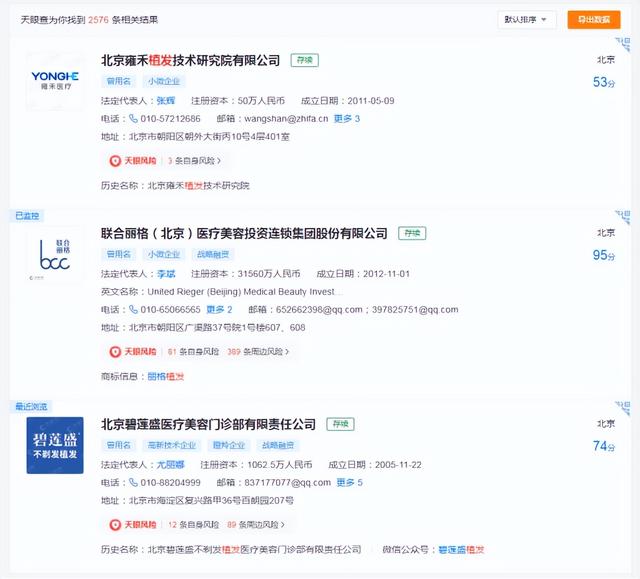Click the 导出数据 export button
Viewport: 640px width, 579px height.
[593, 19]
